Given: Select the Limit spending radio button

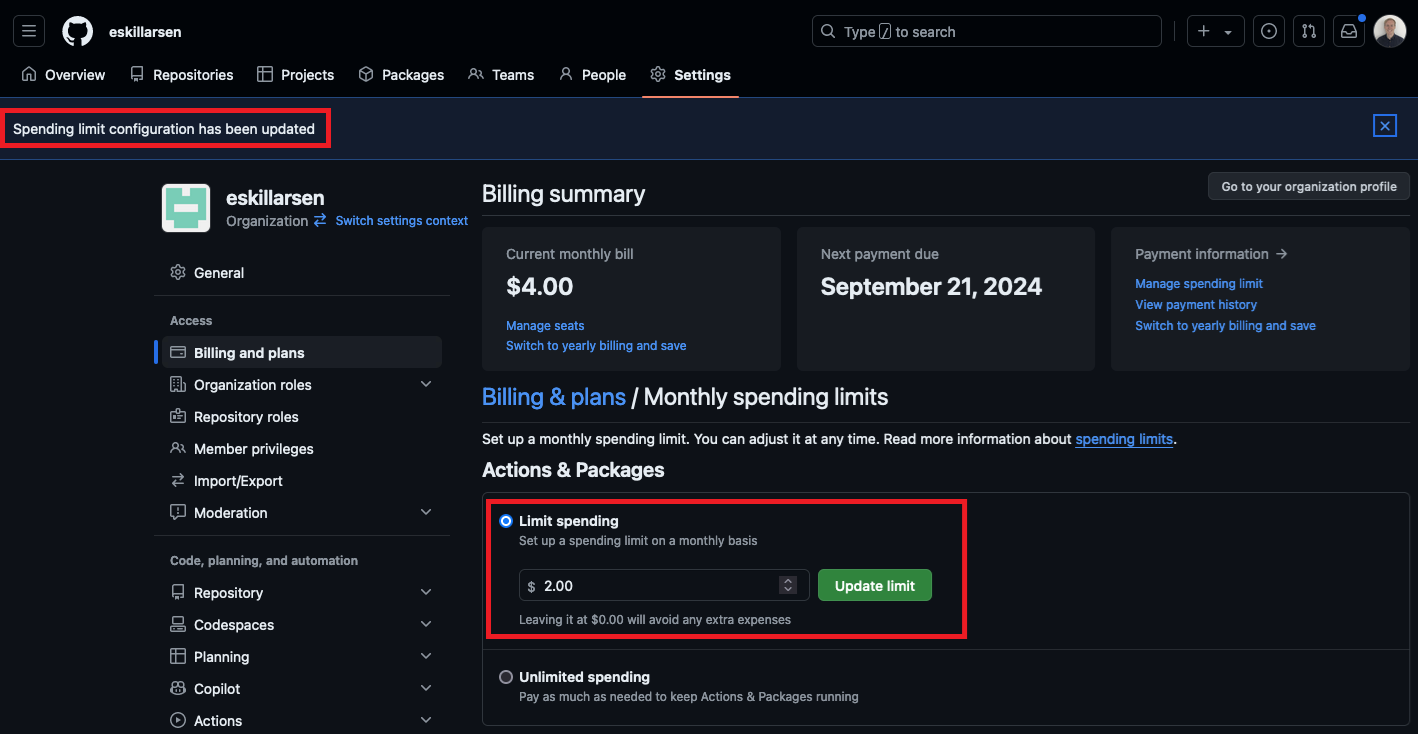Looking at the screenshot, I should tap(506, 521).
